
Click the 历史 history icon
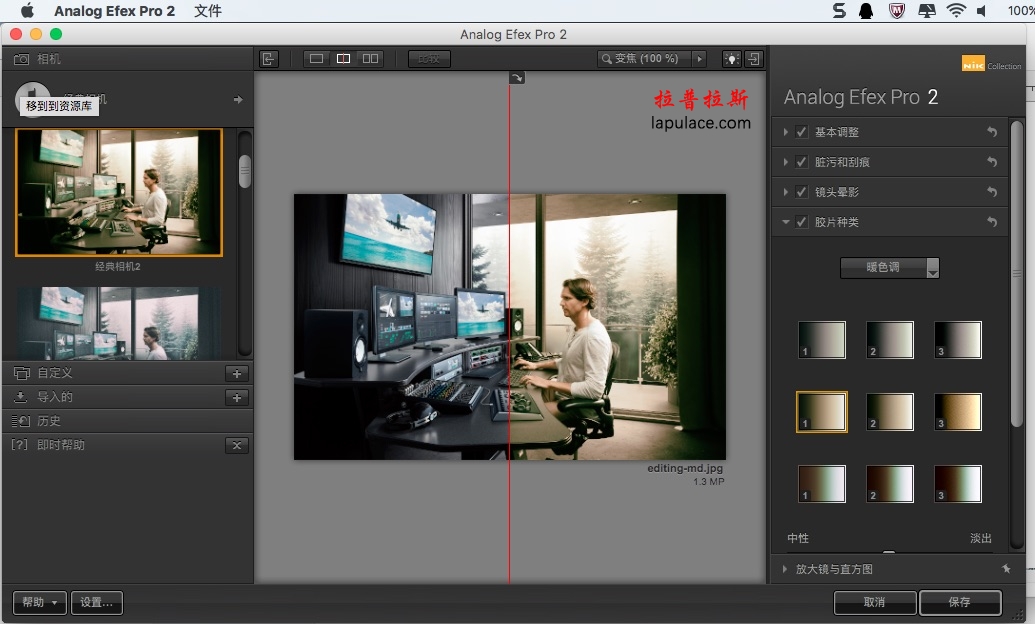(21, 421)
